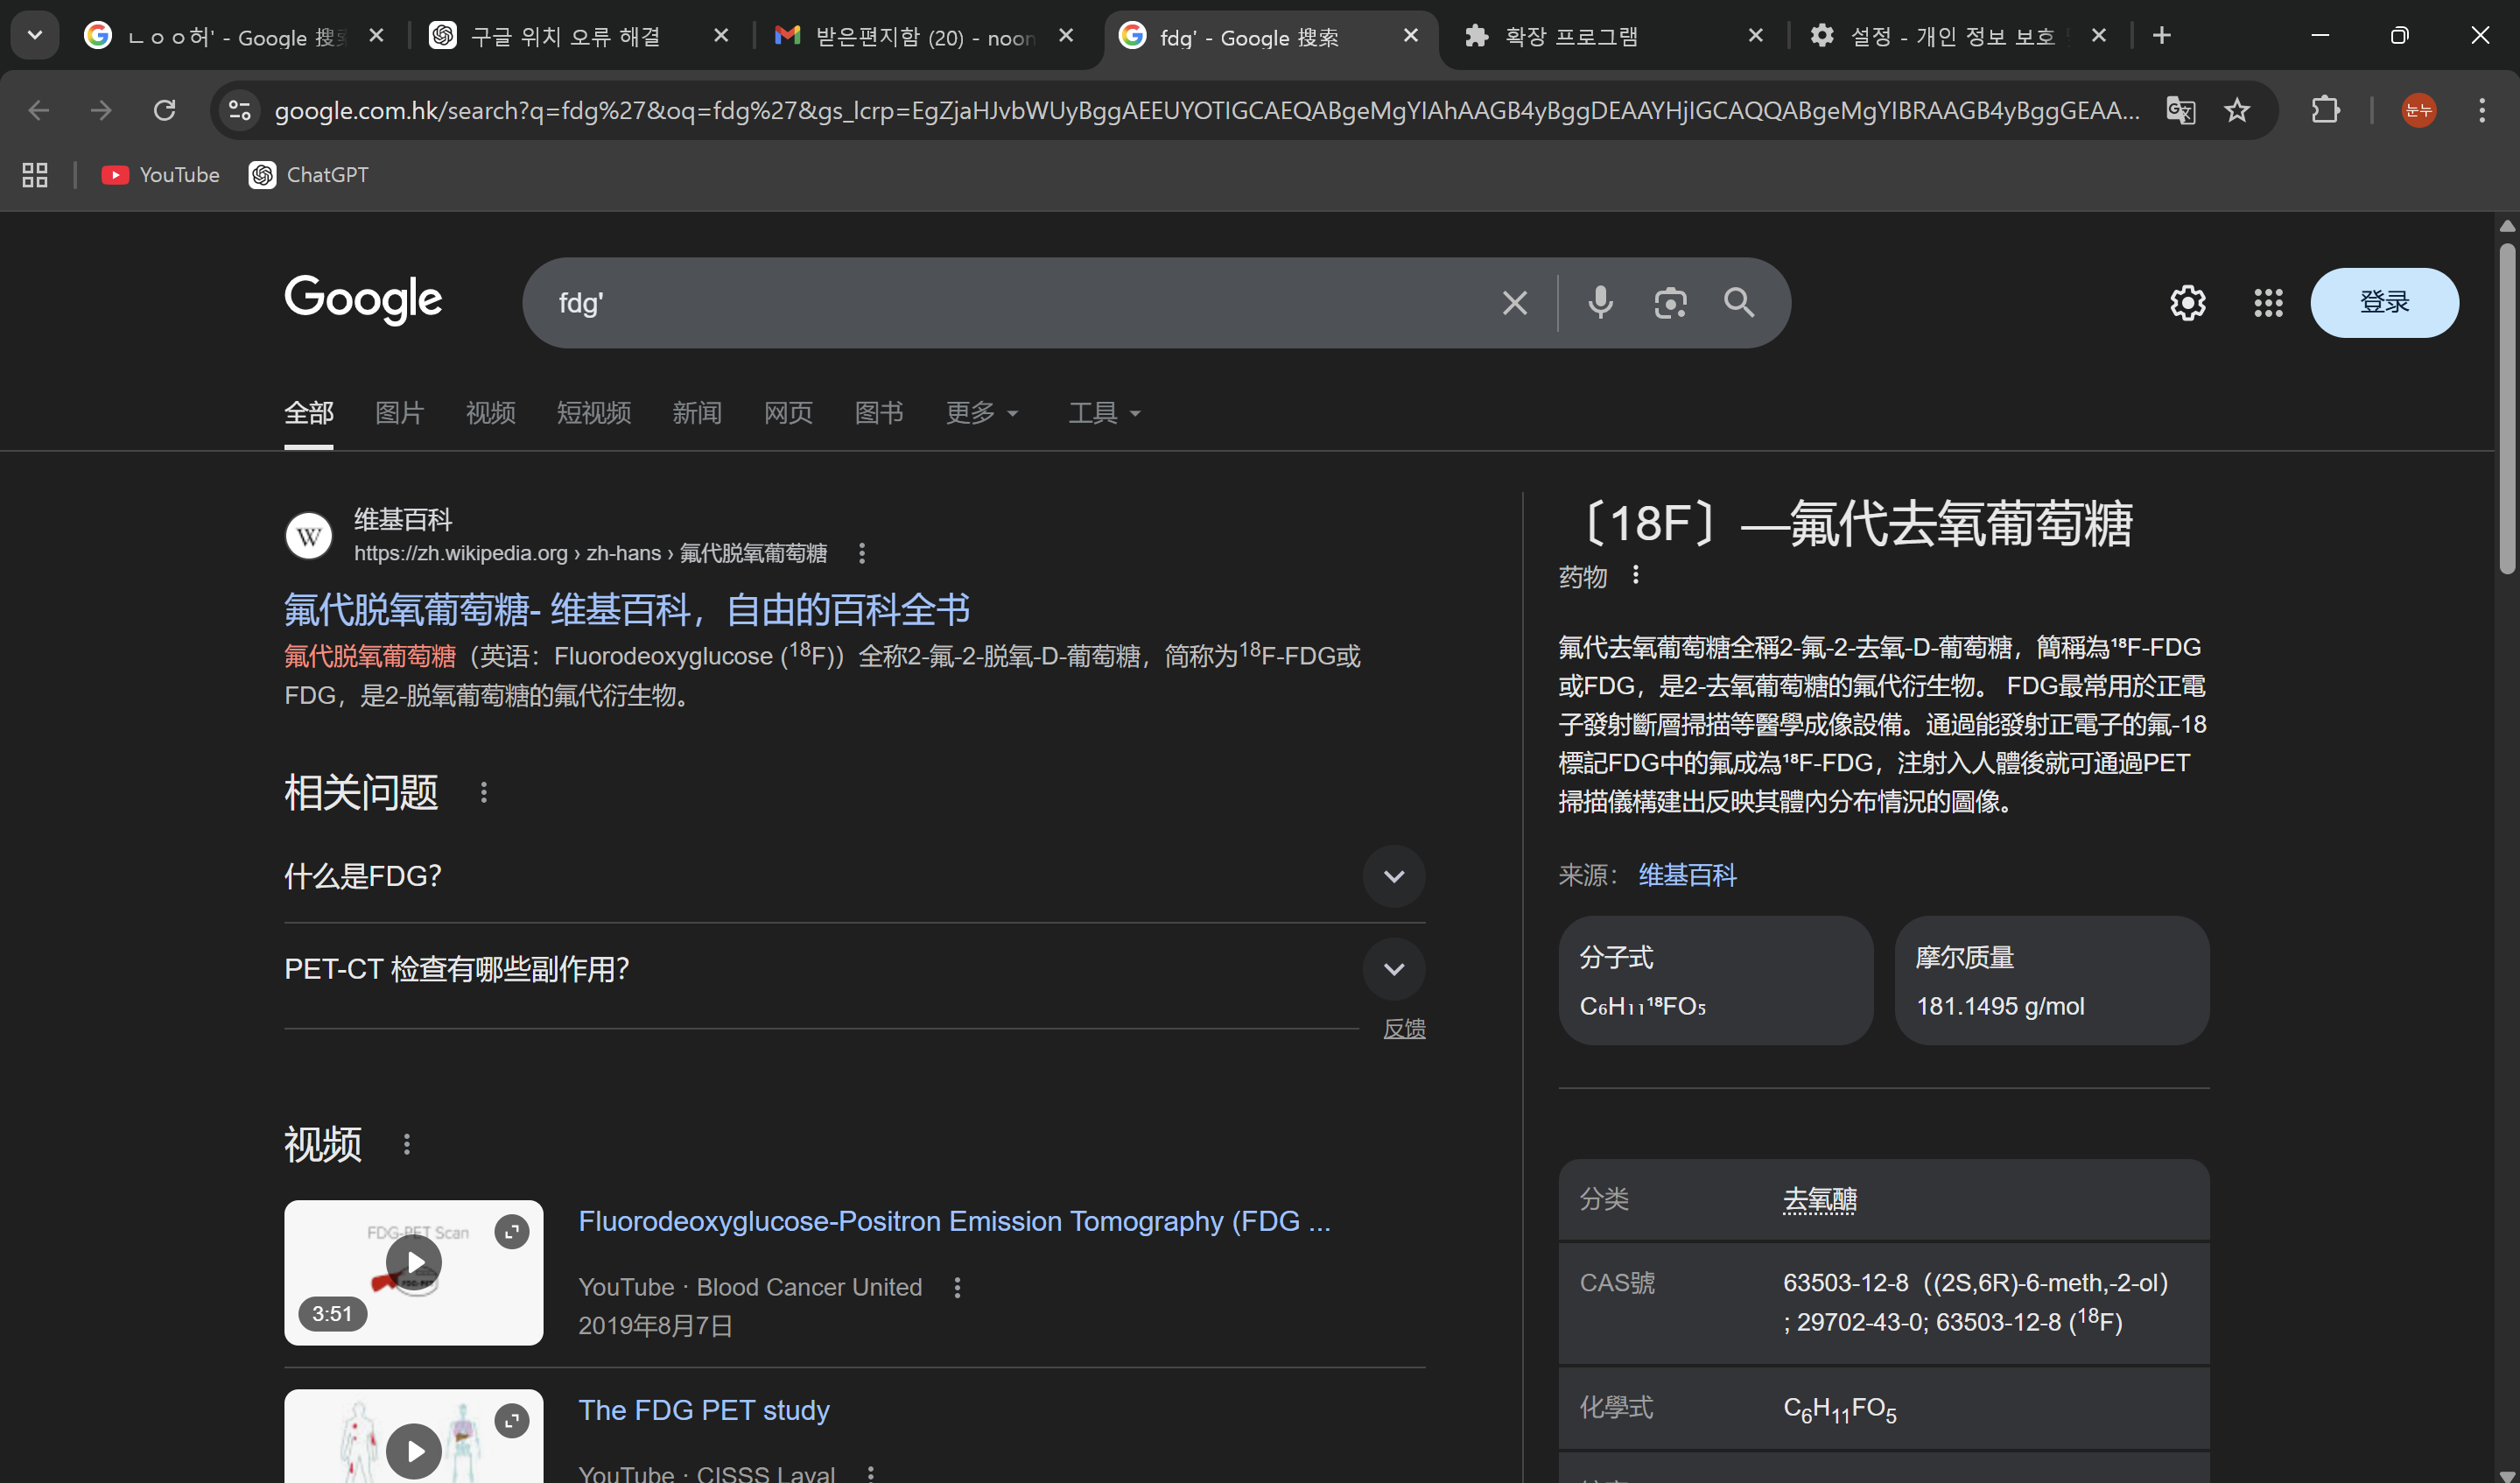Click the 去氧醣 classification link
Screen dimensions: 2520x1483
coord(1820,1200)
